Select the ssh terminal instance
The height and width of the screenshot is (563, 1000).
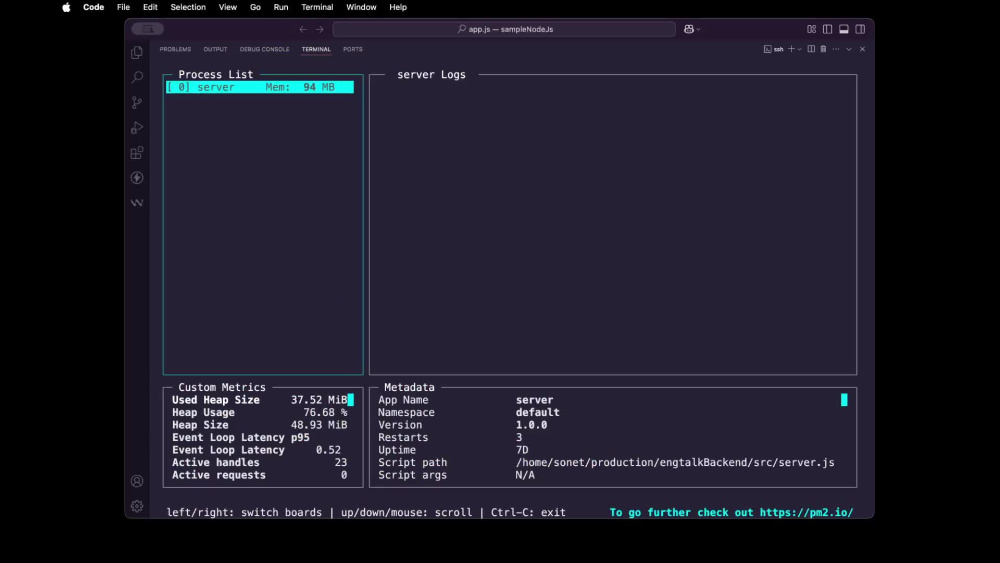(774, 49)
